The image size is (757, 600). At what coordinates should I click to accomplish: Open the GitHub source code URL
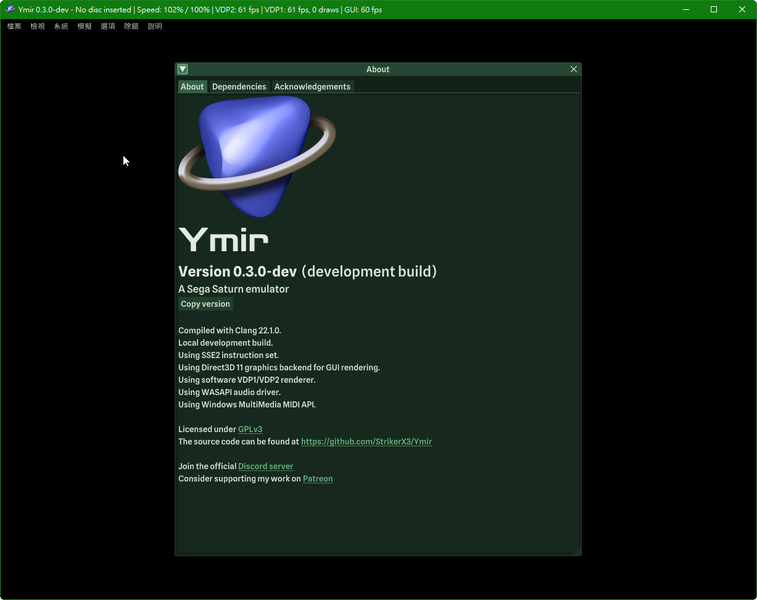[366, 441]
